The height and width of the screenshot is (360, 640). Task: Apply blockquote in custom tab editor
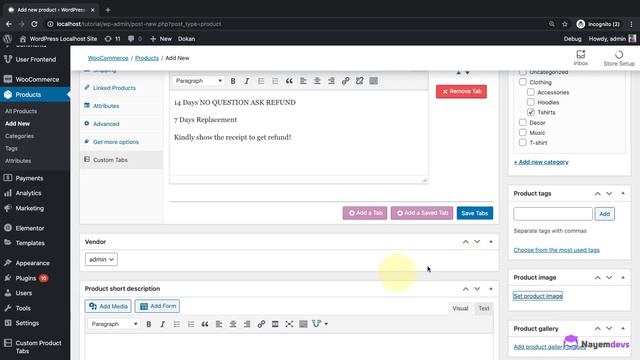click(x=289, y=81)
